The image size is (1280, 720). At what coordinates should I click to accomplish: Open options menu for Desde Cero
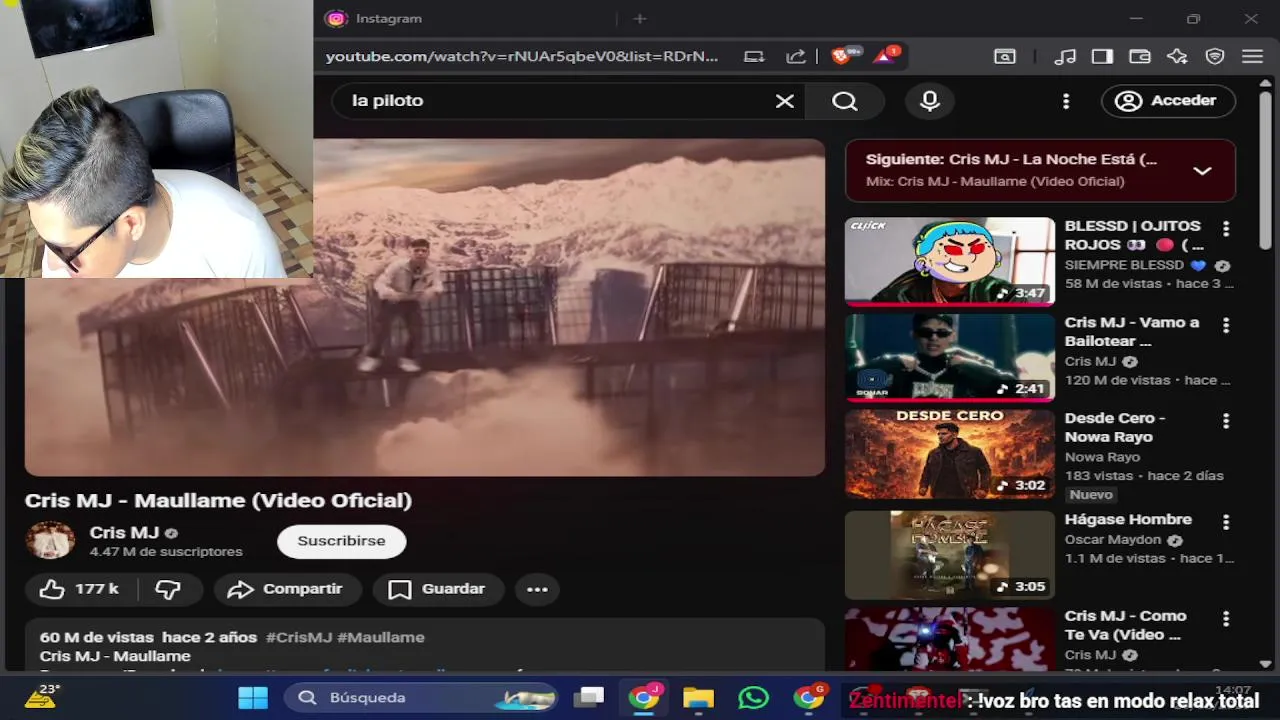coord(1226,421)
